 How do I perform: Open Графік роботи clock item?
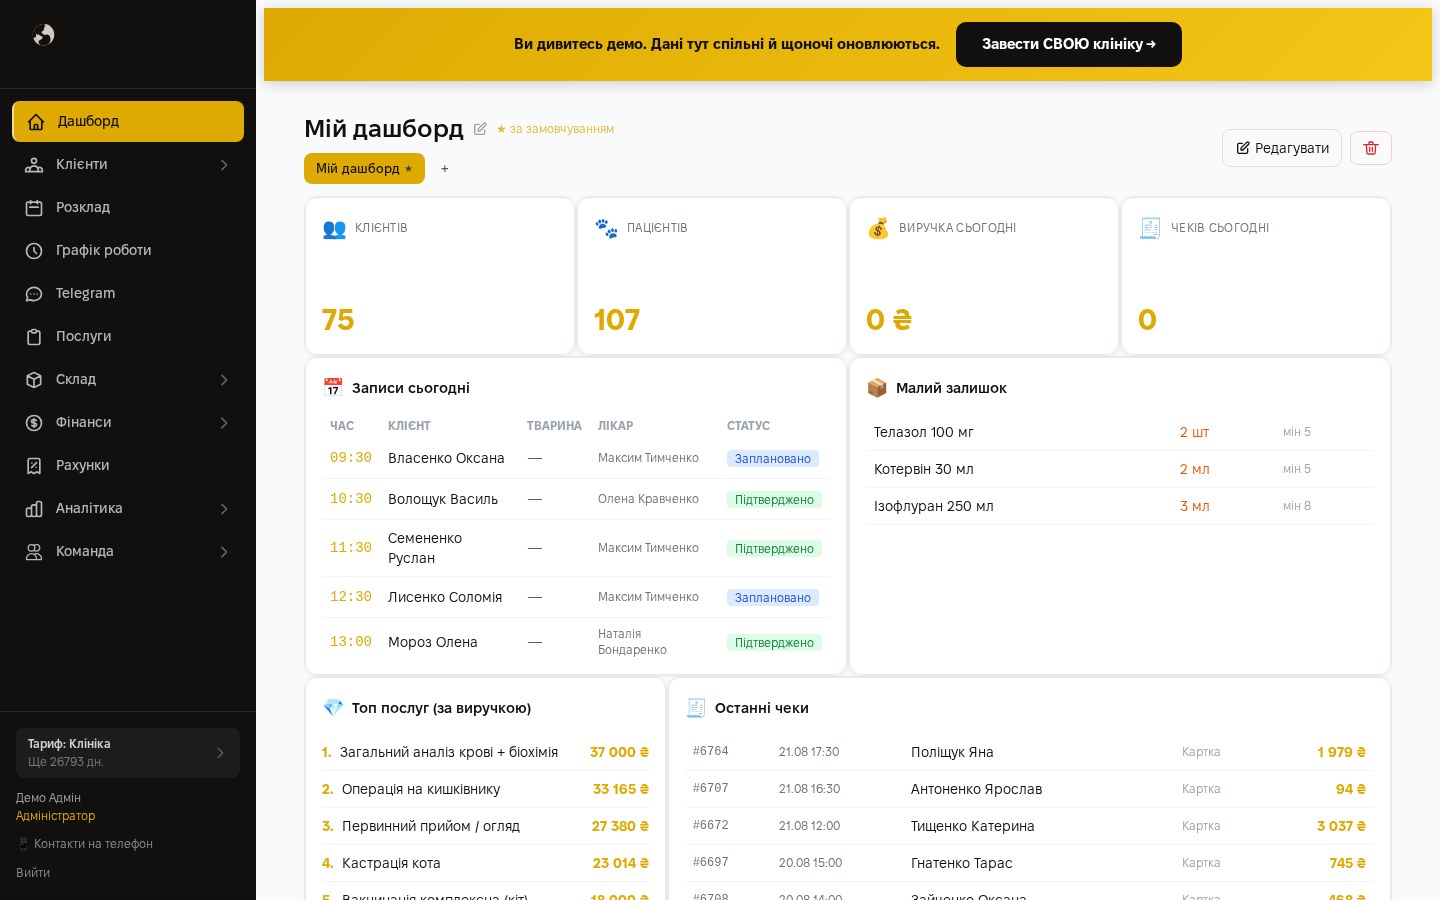point(128,250)
